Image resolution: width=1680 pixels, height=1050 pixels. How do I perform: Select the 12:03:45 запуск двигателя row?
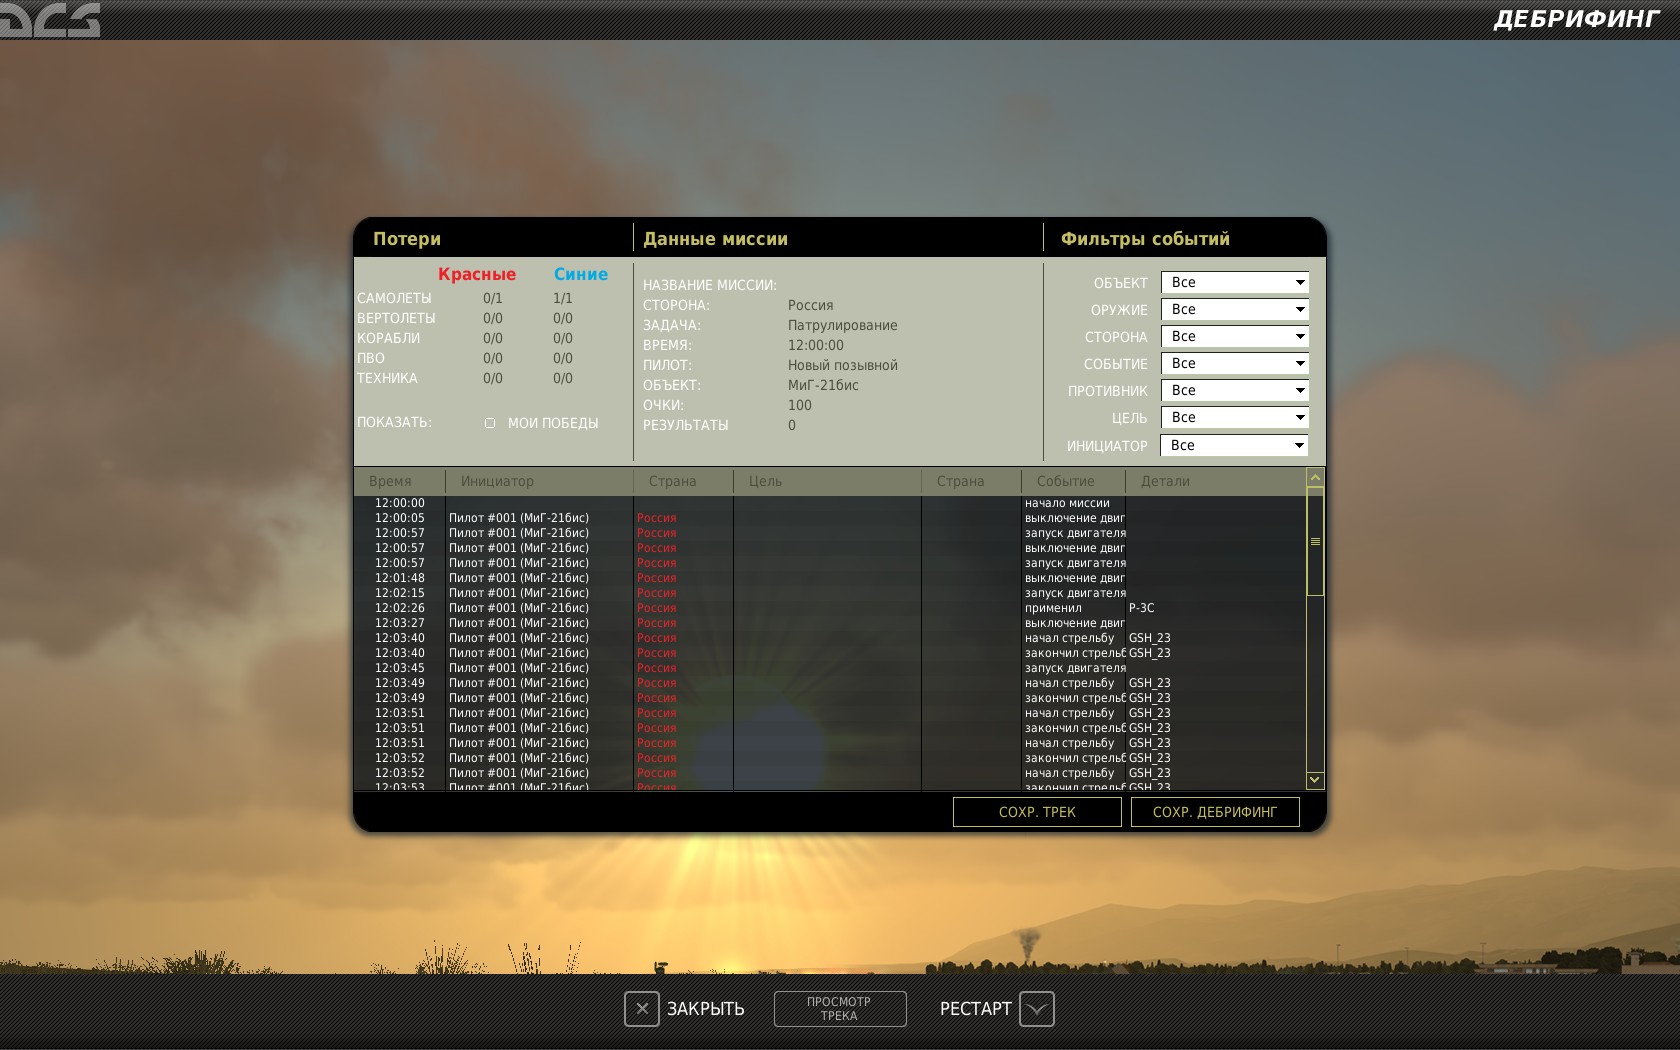(830, 668)
